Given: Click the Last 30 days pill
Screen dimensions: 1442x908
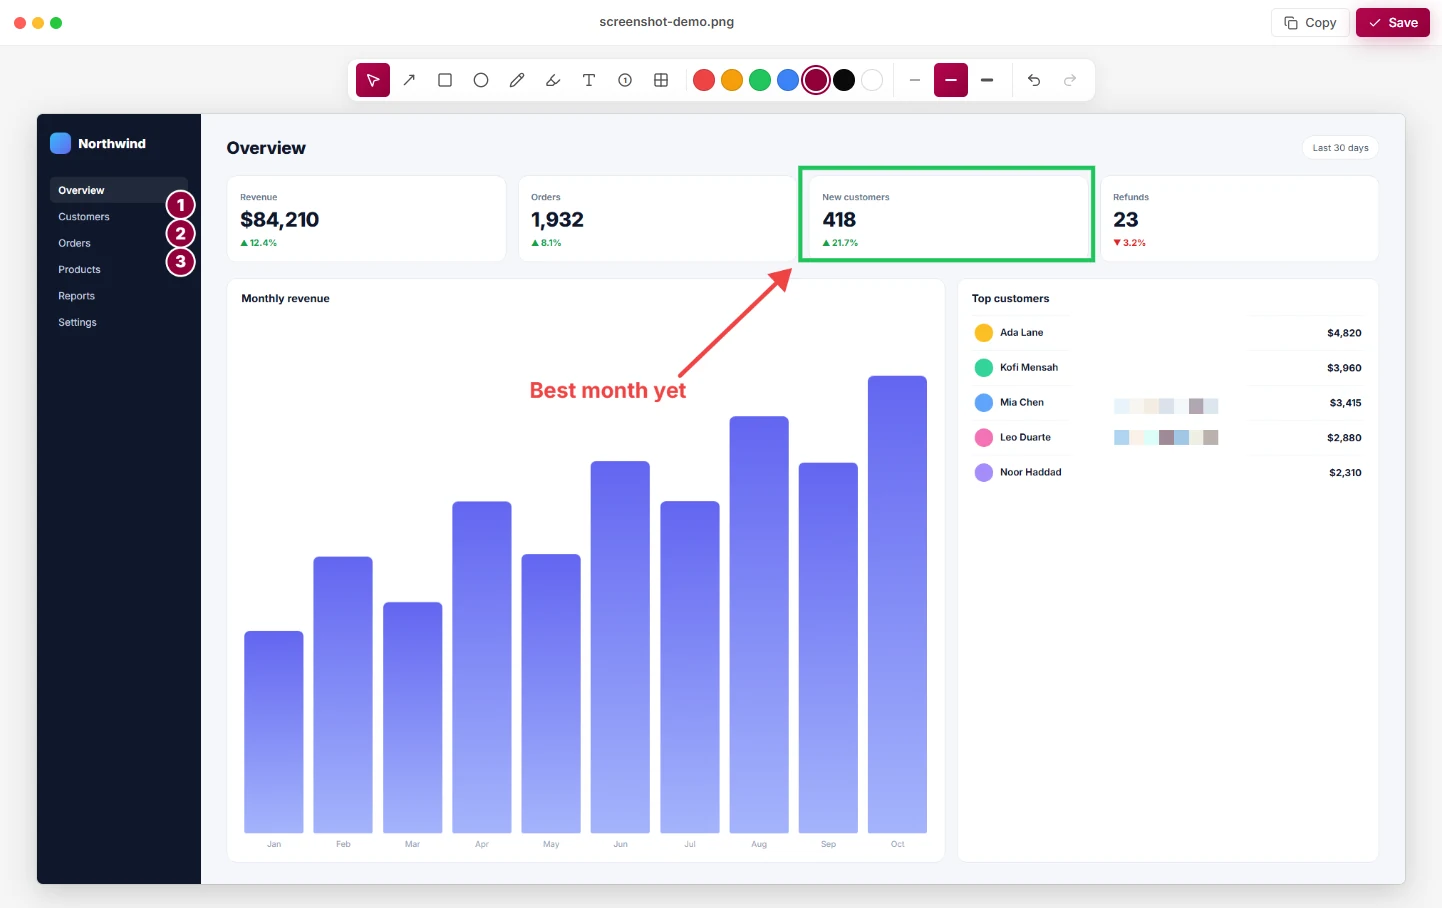Looking at the screenshot, I should pos(1340,148).
